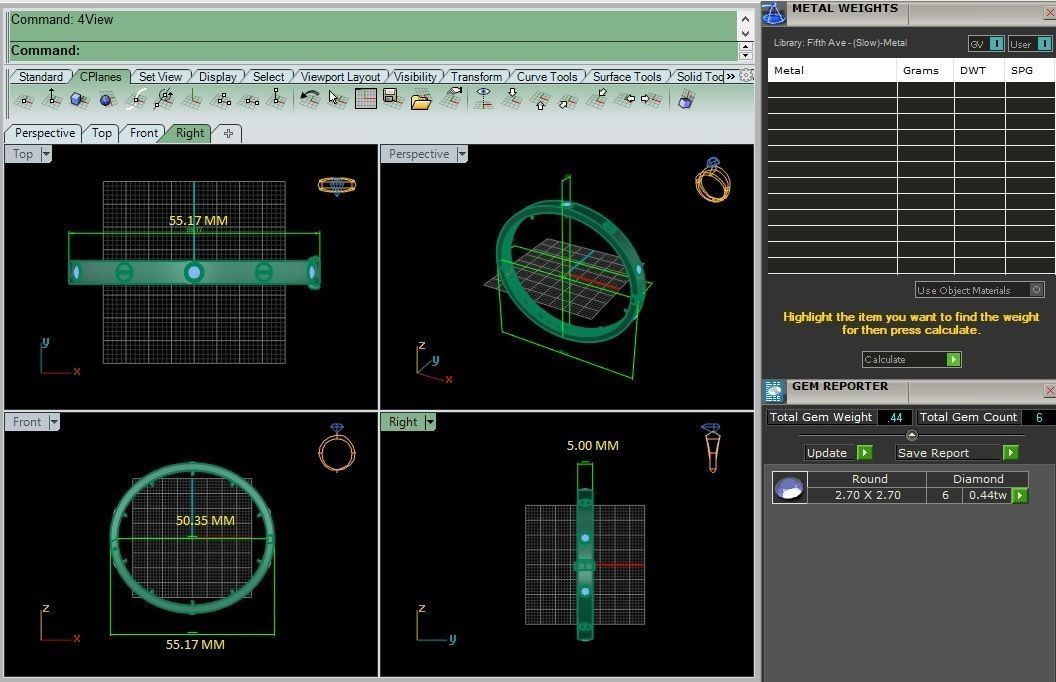Image resolution: width=1056 pixels, height=682 pixels.
Task: Open the CPlane folder icon
Action: click(421, 101)
